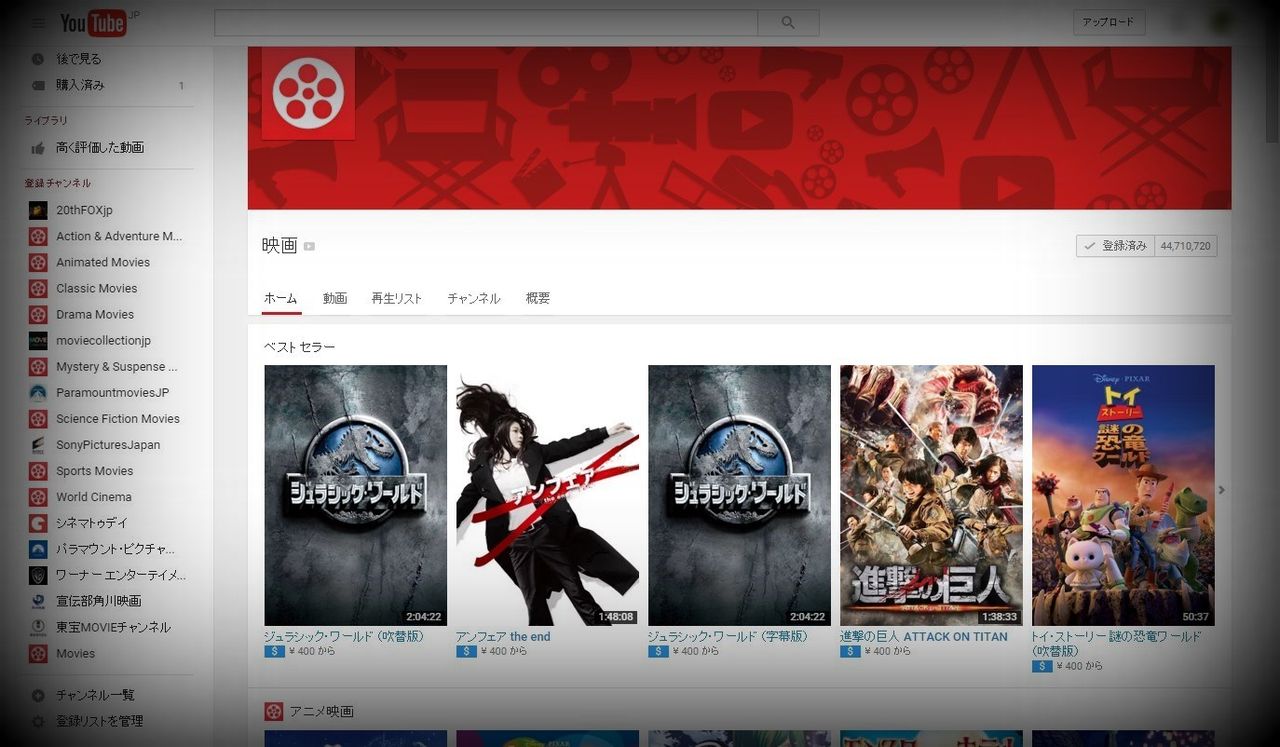
Task: Click Animated Movies film reel icon
Action: 38,262
